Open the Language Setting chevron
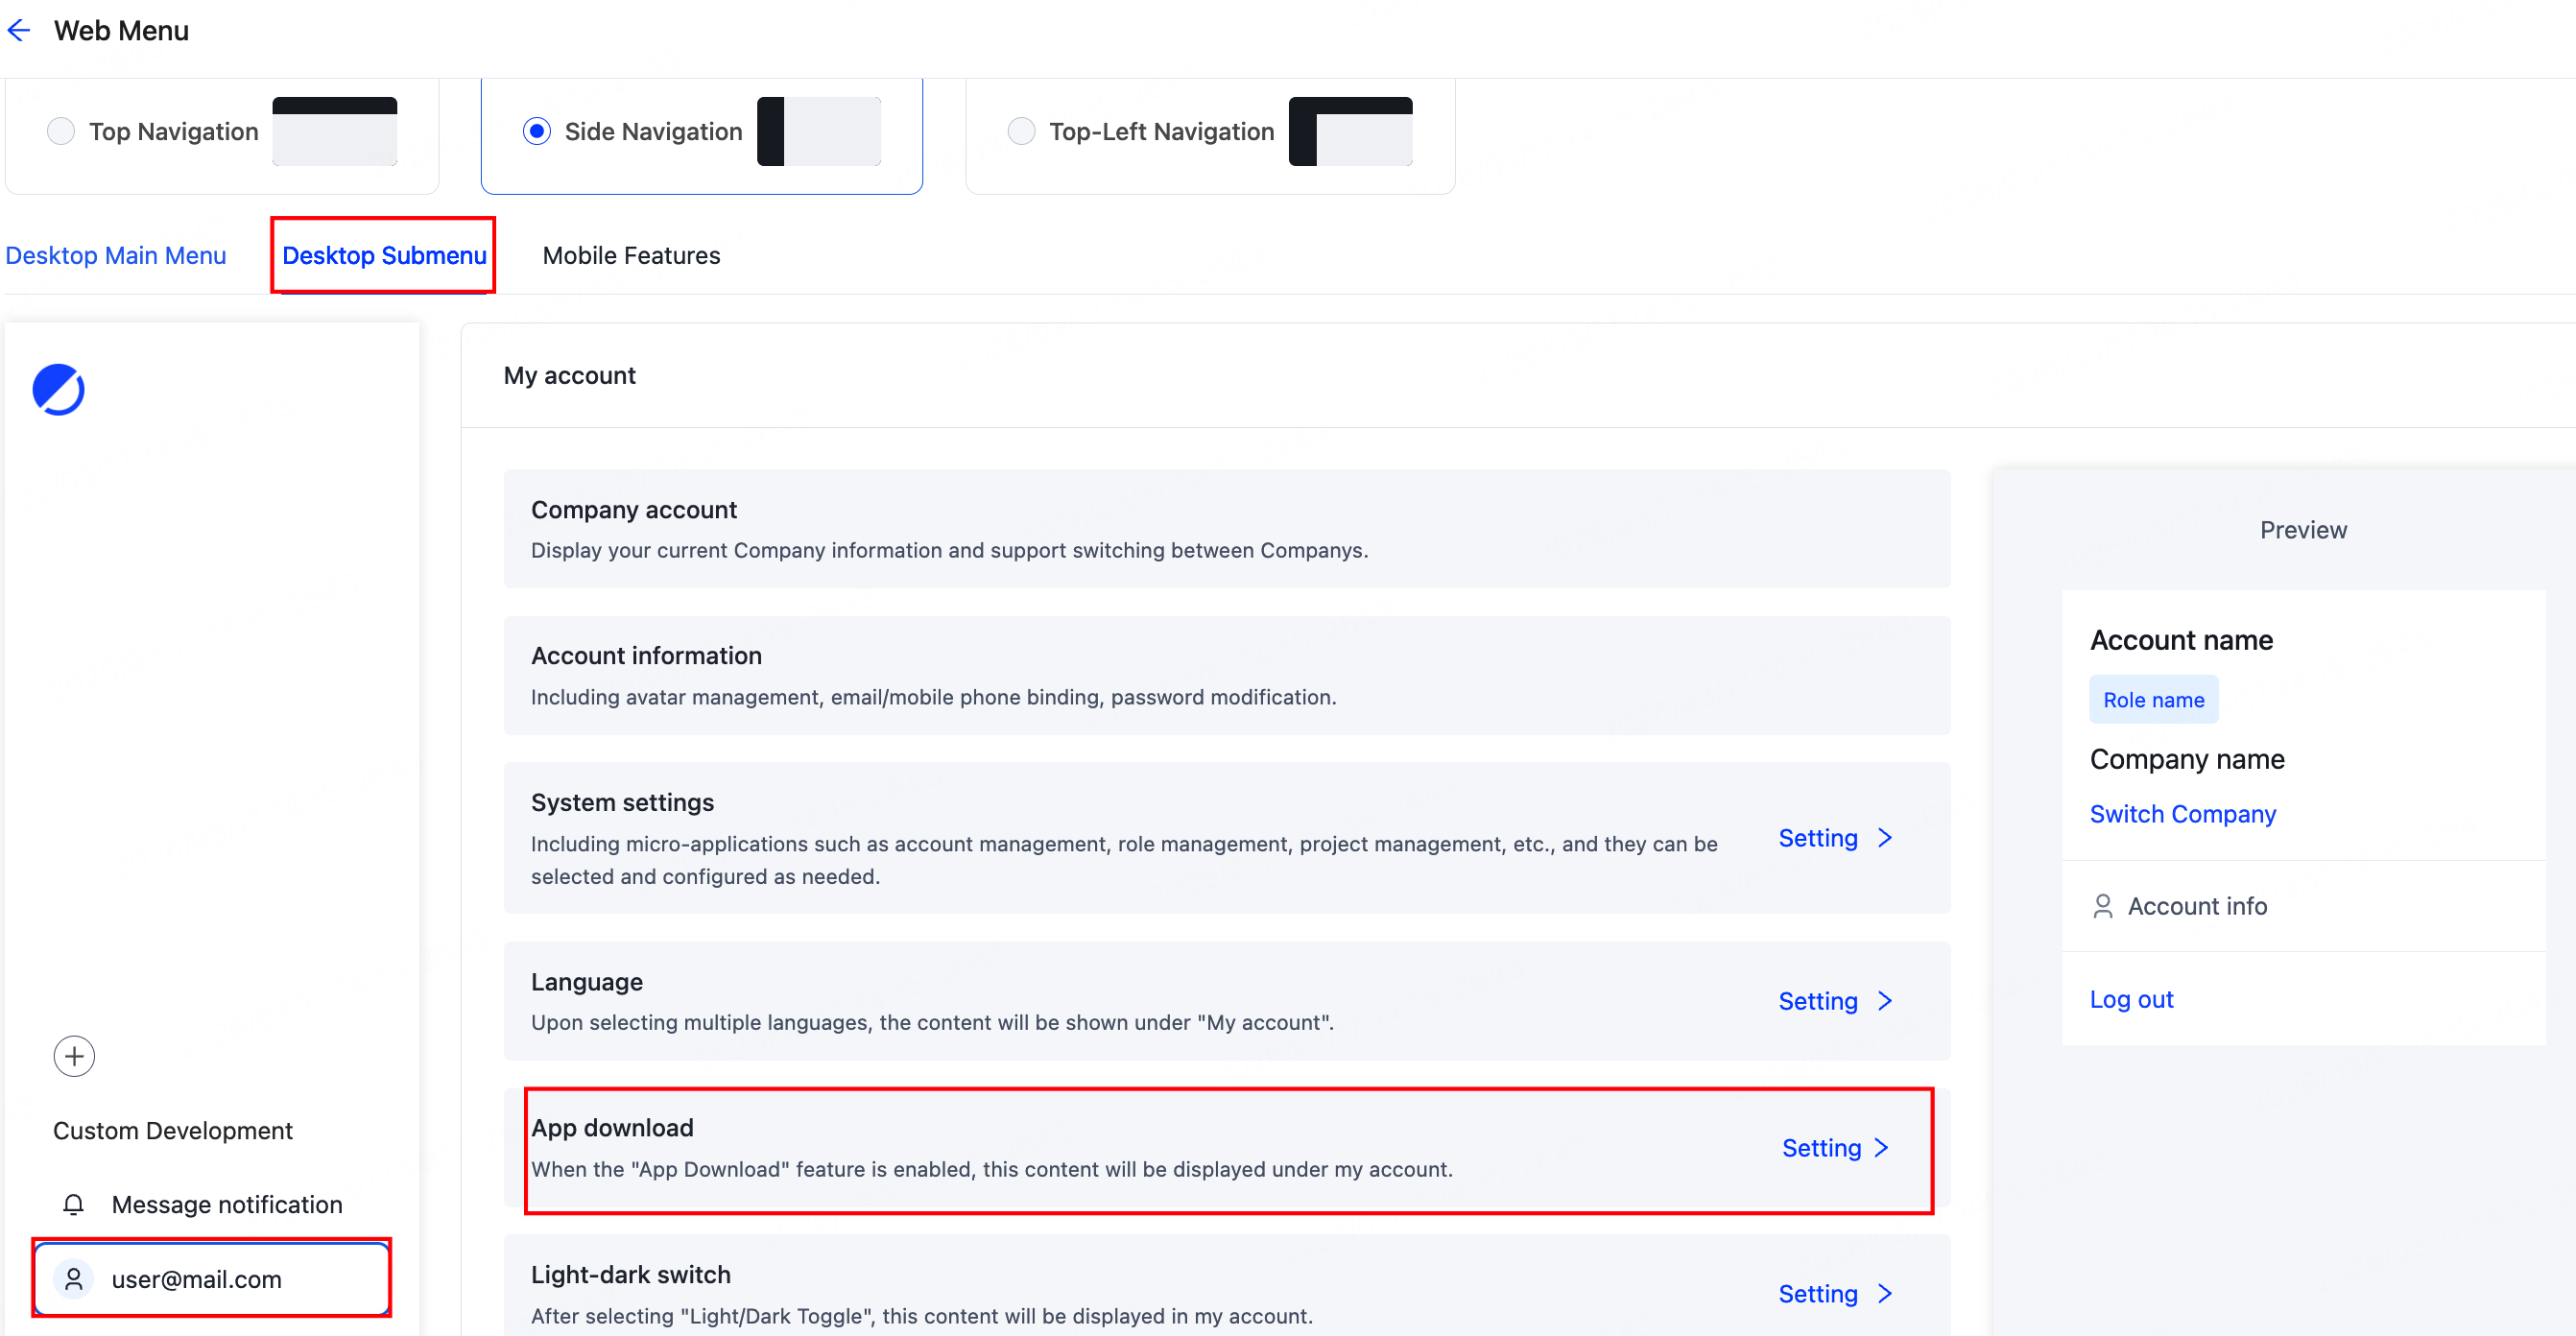 1886,1001
